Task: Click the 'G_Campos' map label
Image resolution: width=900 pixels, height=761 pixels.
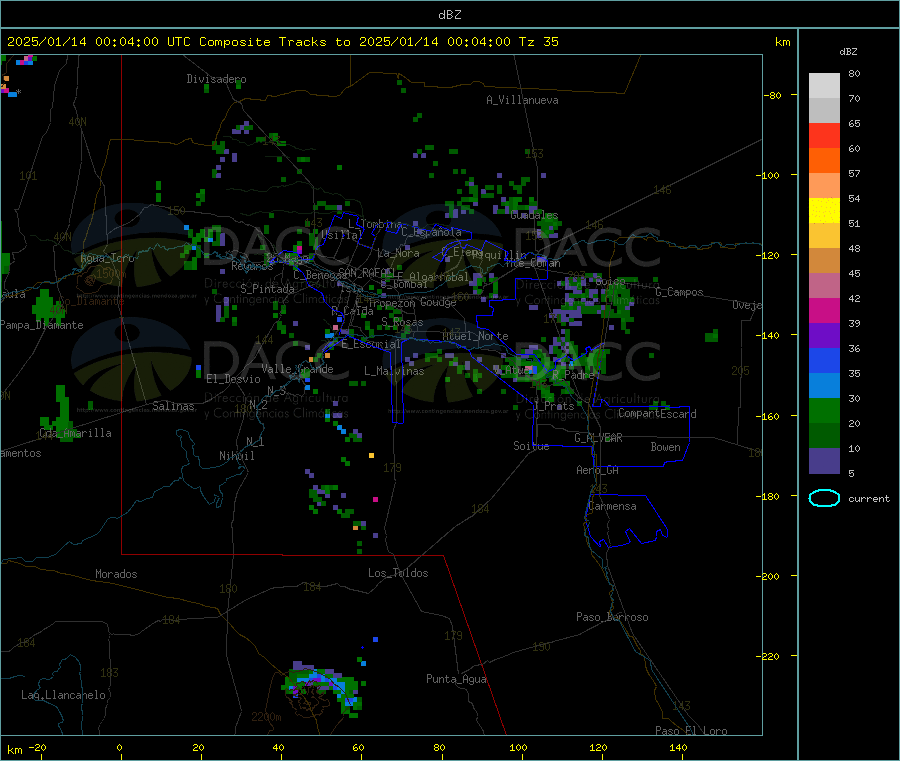Action: (679, 292)
